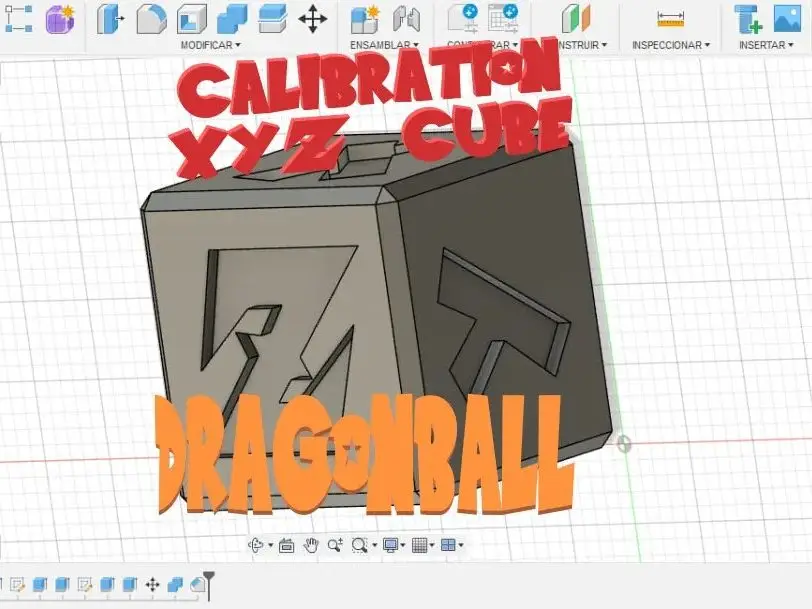
Task: Select the Measure tool
Action: coord(671,20)
